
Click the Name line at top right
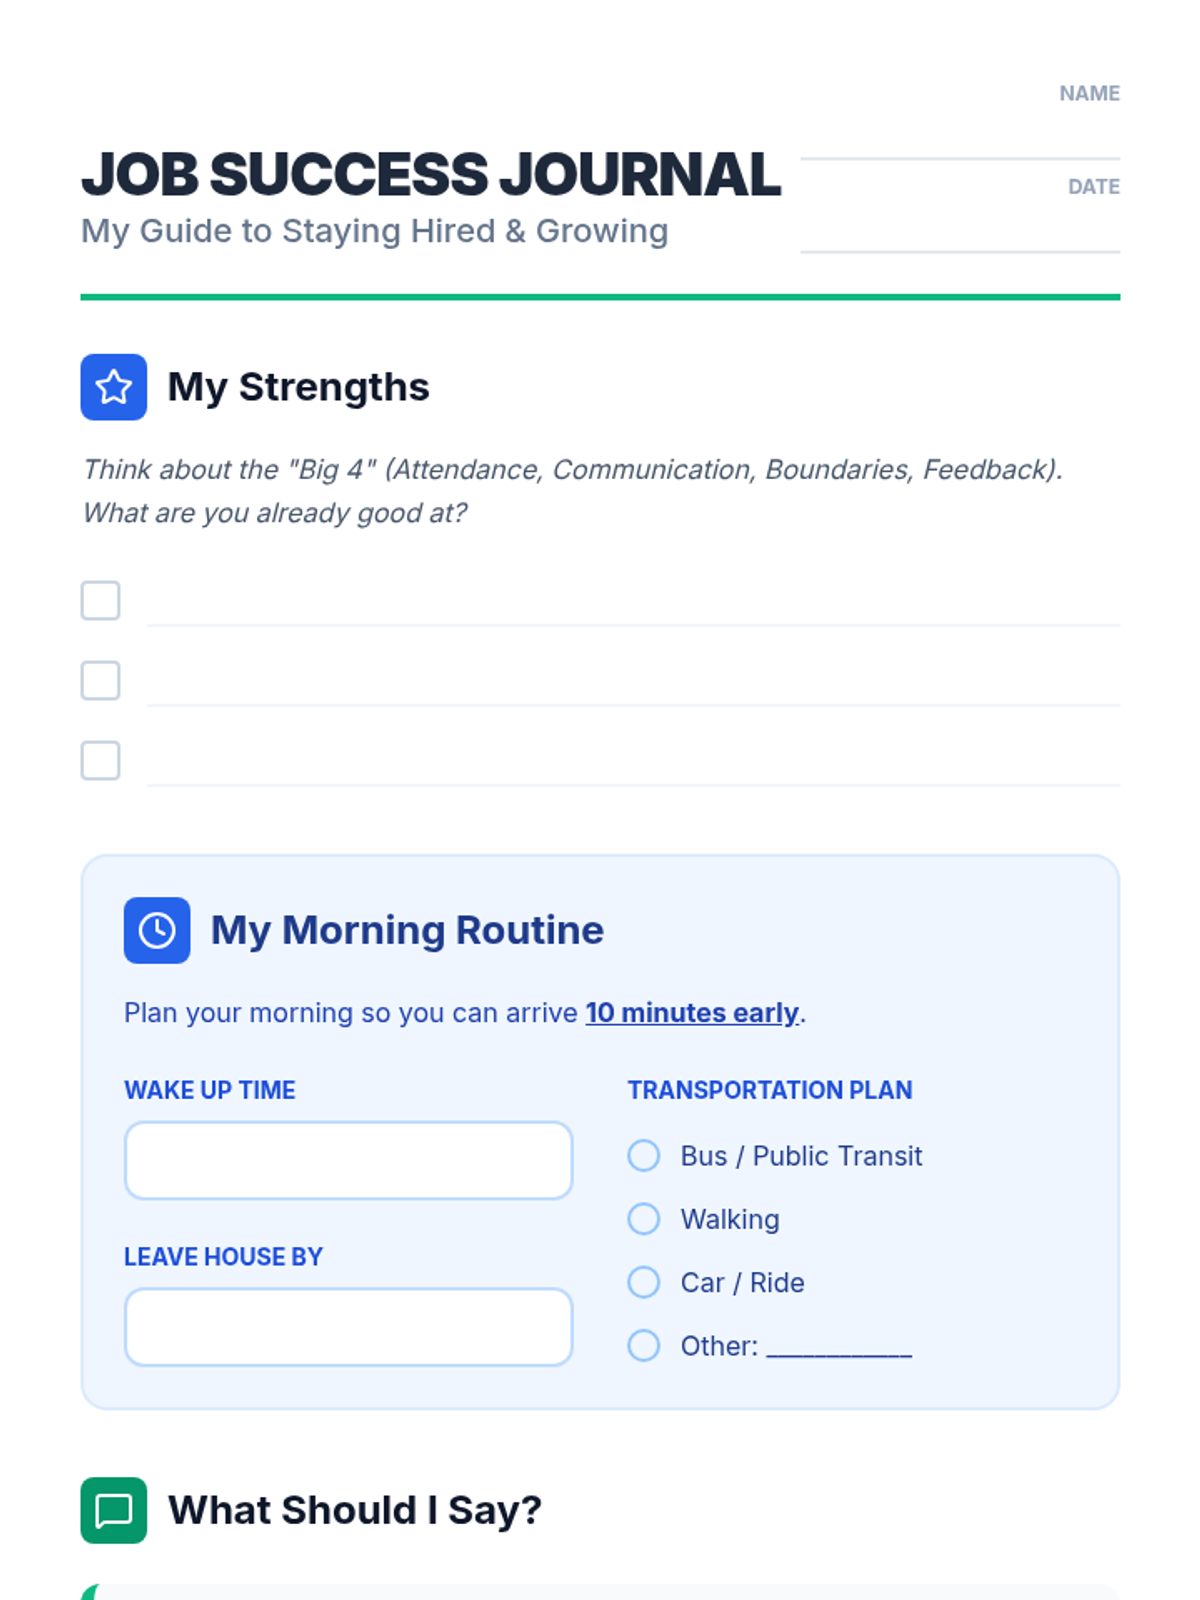(960, 140)
